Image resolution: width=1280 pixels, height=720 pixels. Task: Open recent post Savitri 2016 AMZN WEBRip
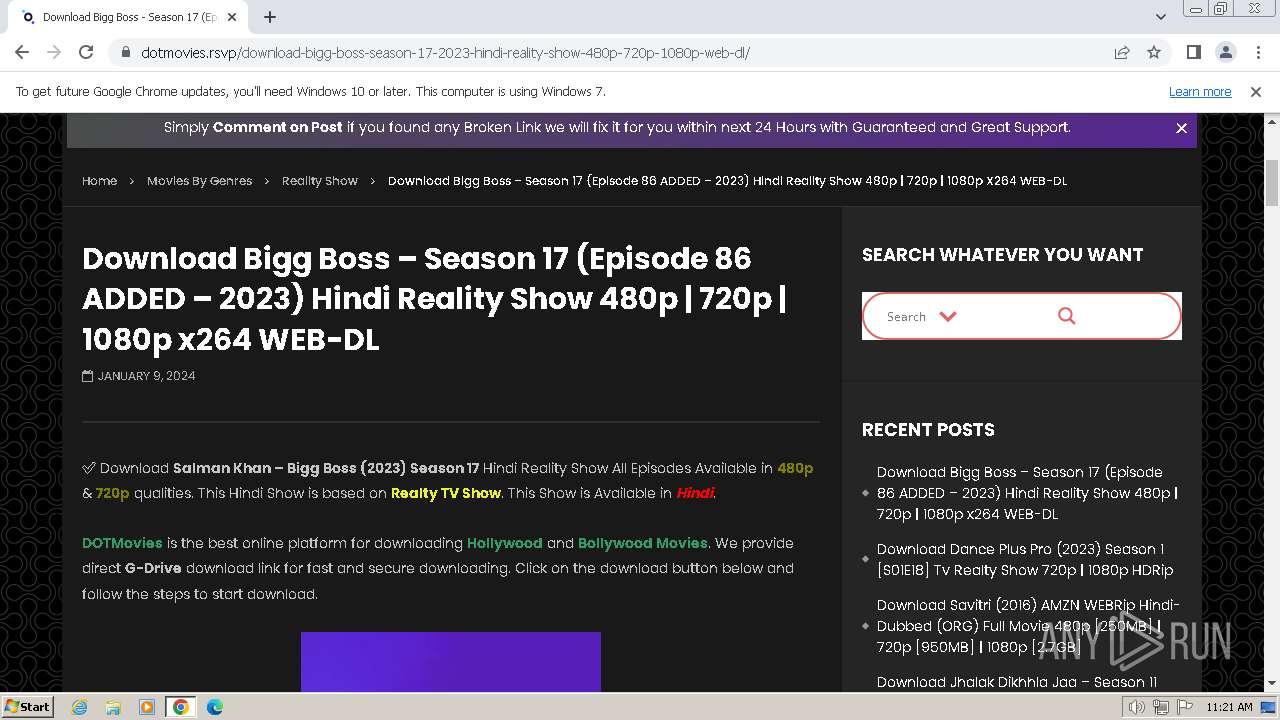[1028, 626]
